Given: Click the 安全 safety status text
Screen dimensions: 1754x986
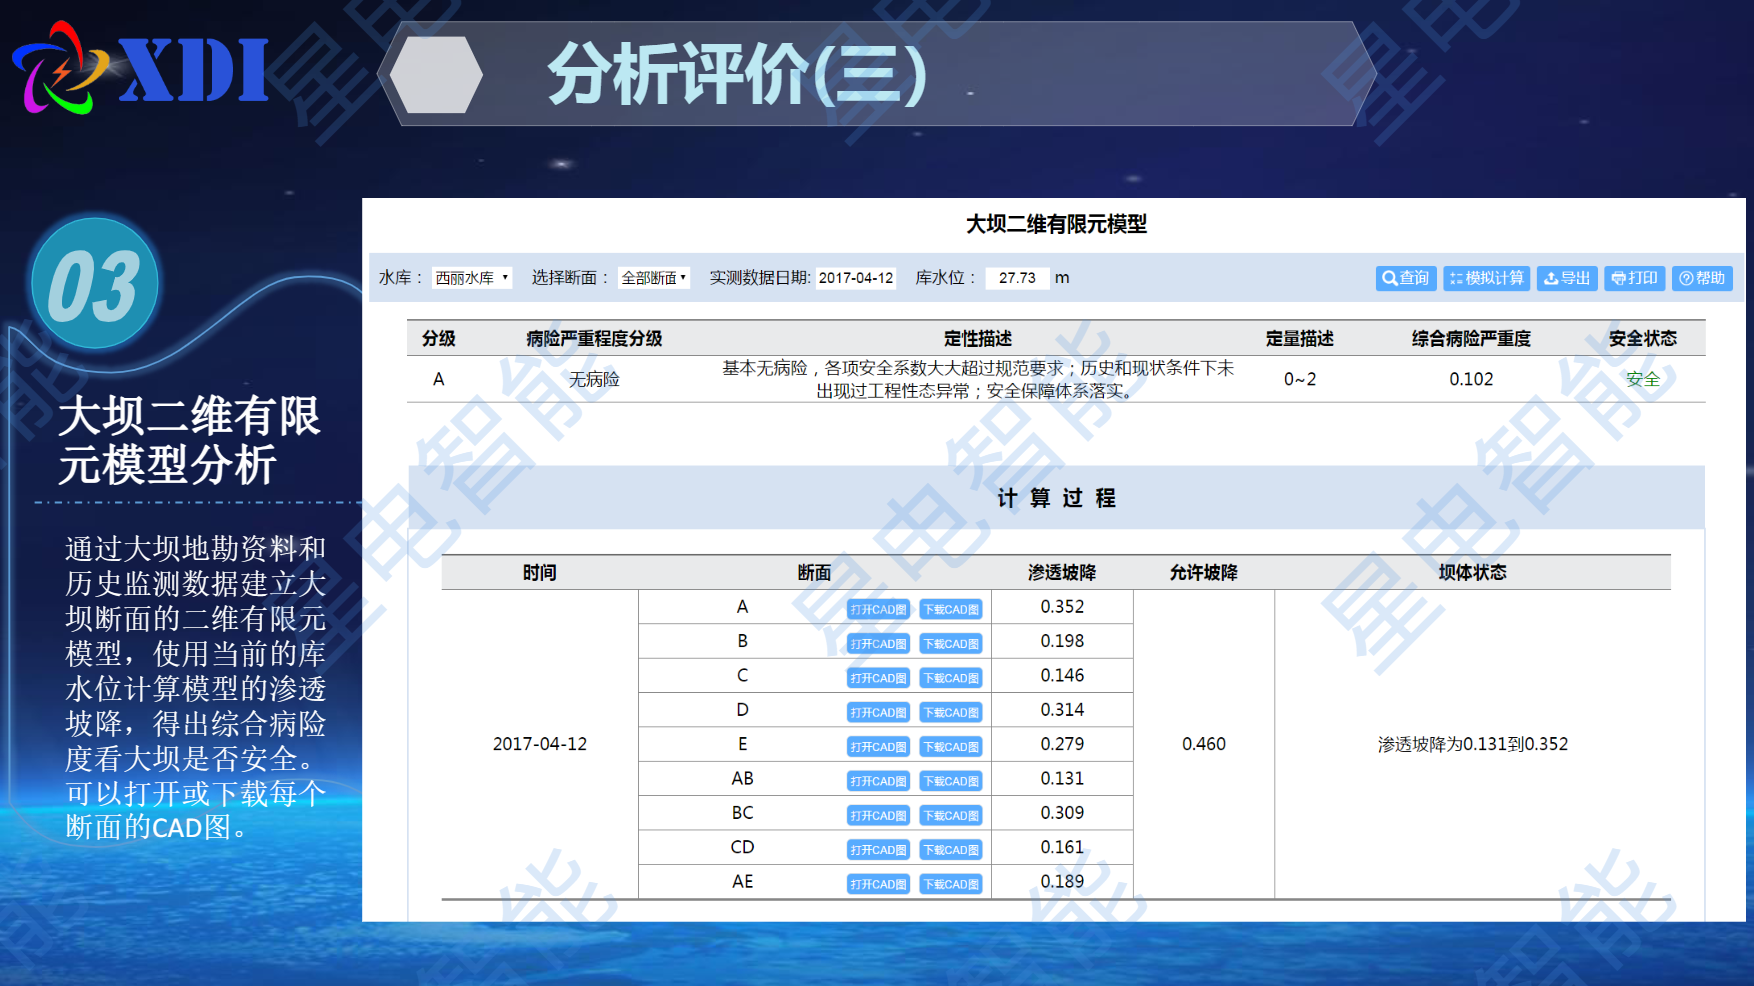Looking at the screenshot, I should 1642,379.
